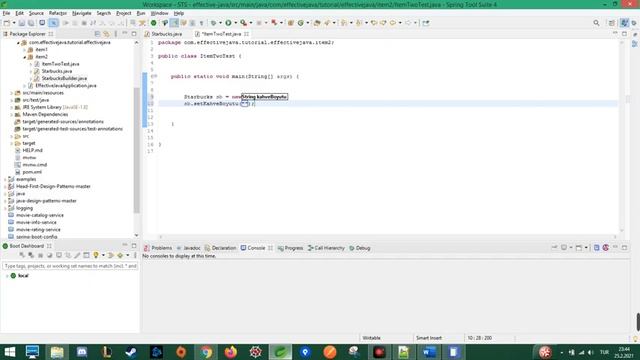This screenshot has height=360, width=640.
Task: Open the Progress tab
Action: (290, 248)
